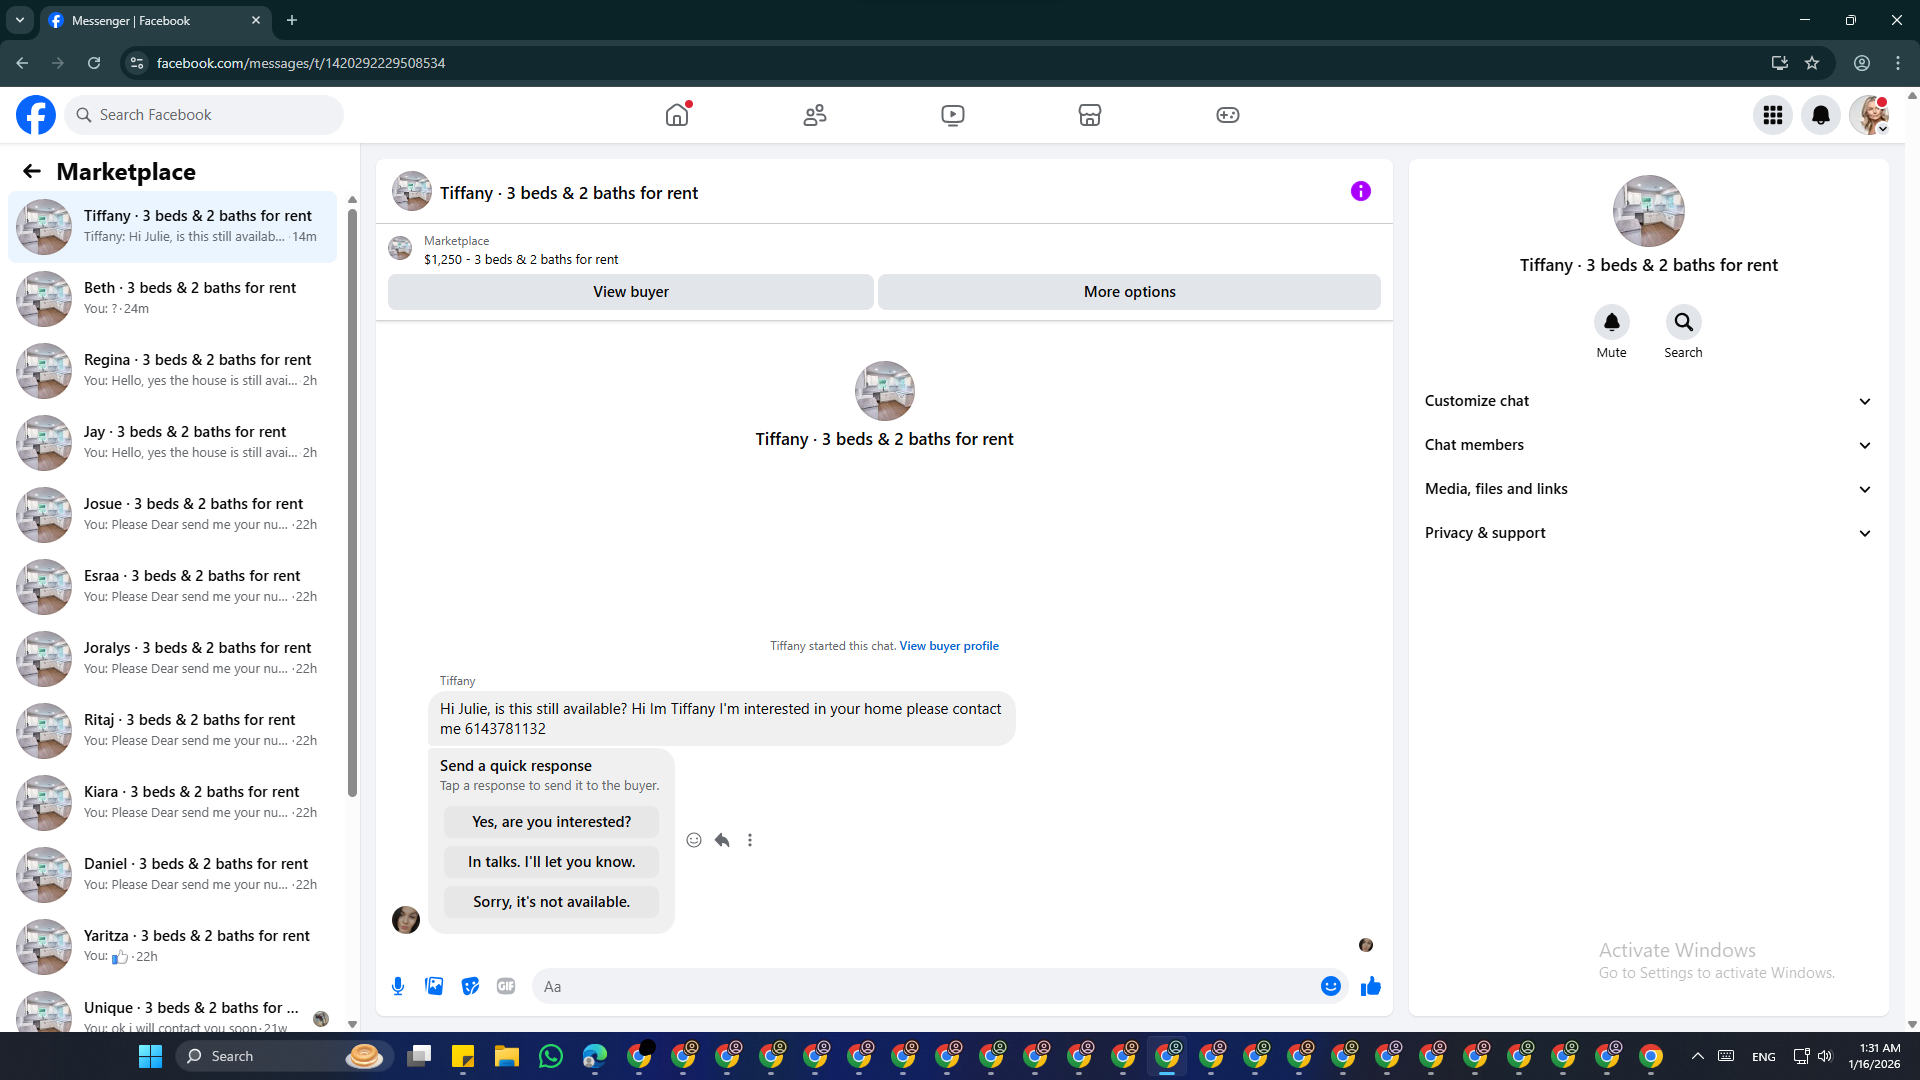Open emoji picker in message box
The image size is (1920, 1080).
coord(1330,986)
